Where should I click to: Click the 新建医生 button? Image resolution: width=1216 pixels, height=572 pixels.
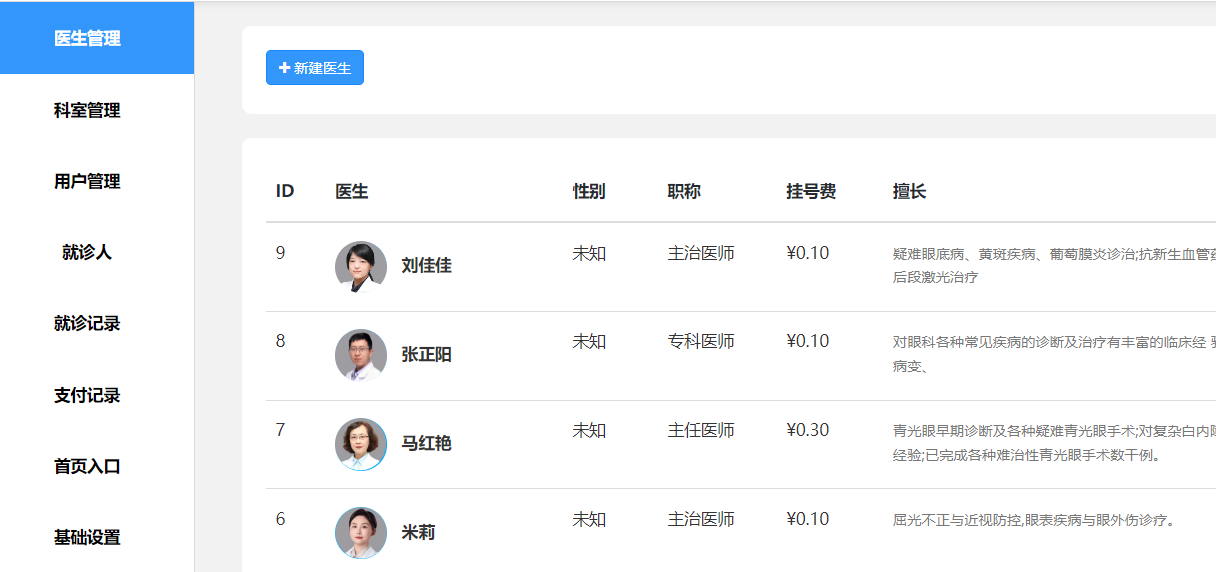[x=315, y=68]
